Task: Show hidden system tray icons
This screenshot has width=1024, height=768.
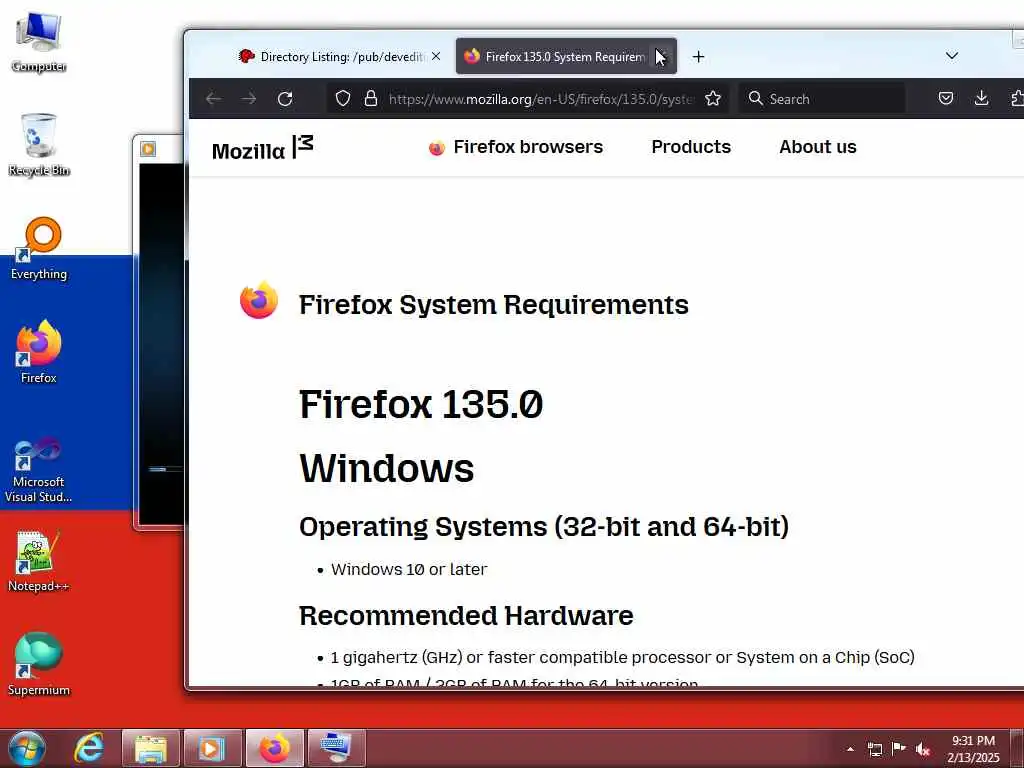Action: [850, 749]
